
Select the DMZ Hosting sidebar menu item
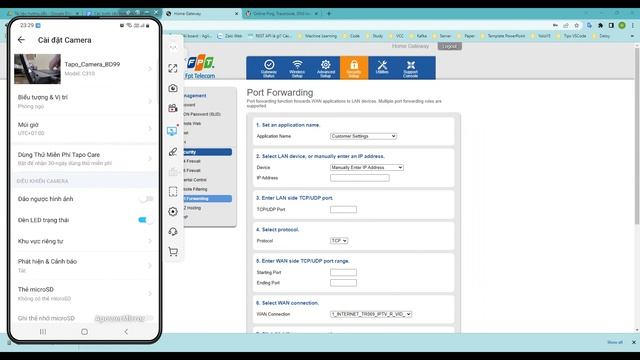[192, 208]
